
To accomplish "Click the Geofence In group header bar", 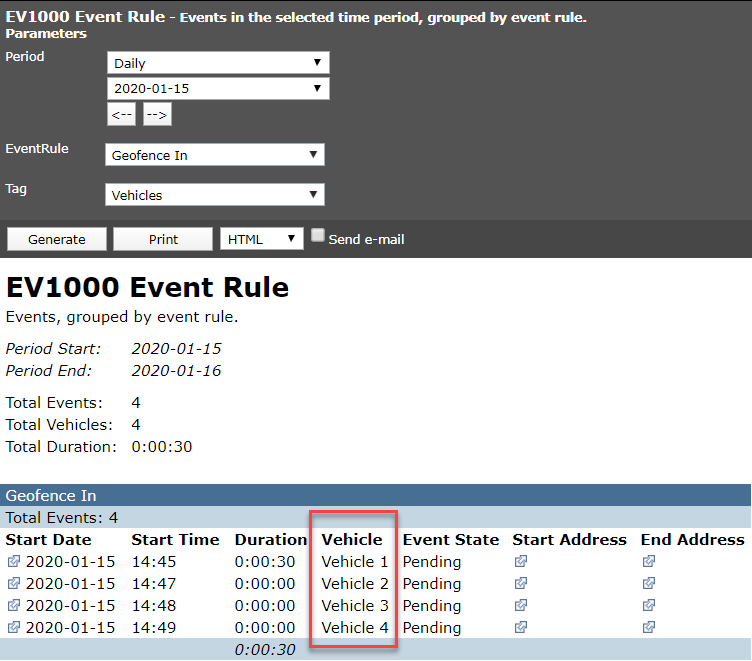I will coord(376,495).
